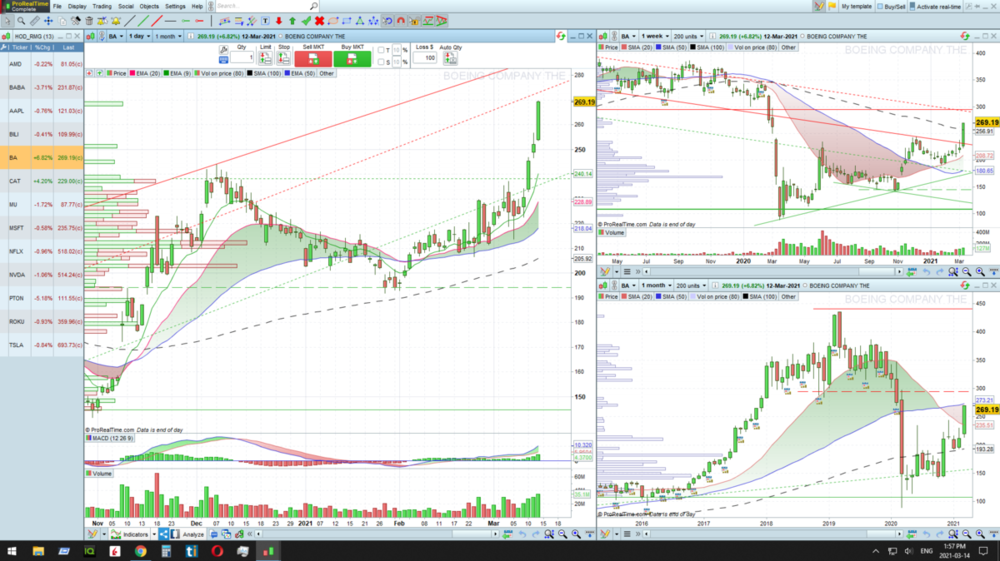The width and height of the screenshot is (1000, 561).
Task: Zoom out daily chart with magnifier minus
Action: coord(562,534)
